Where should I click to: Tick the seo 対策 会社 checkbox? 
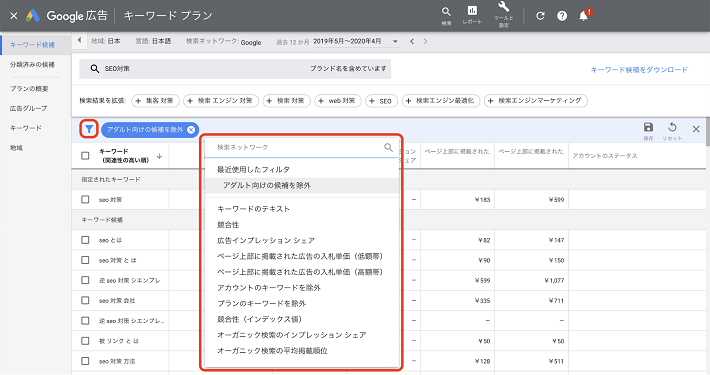pos(85,300)
